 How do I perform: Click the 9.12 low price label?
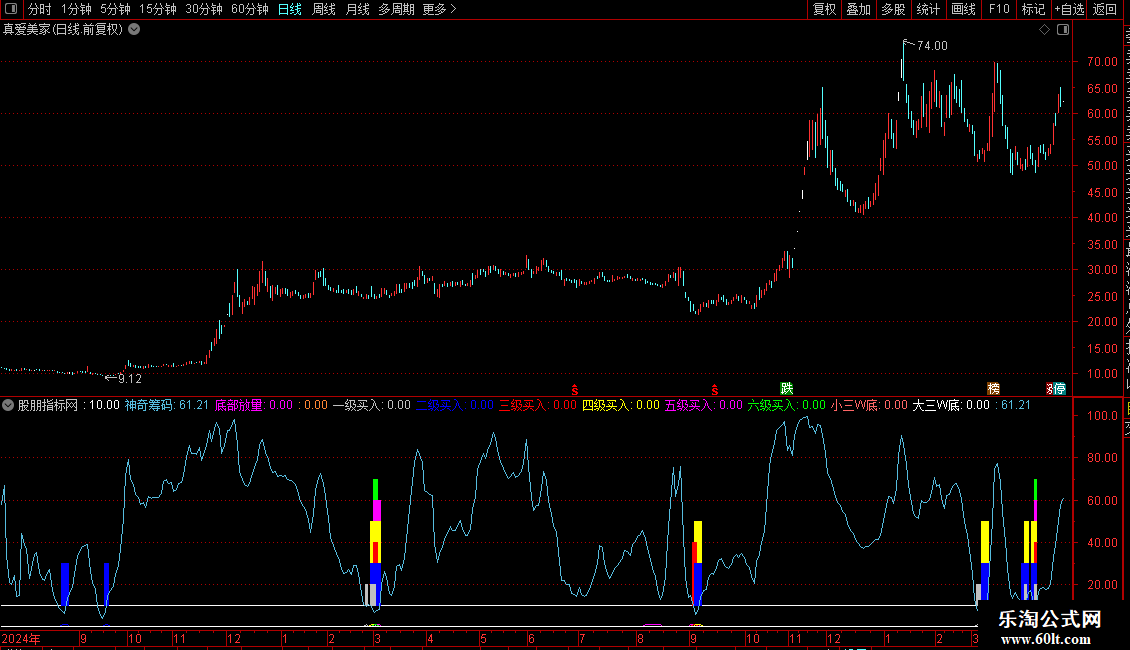tap(130, 379)
